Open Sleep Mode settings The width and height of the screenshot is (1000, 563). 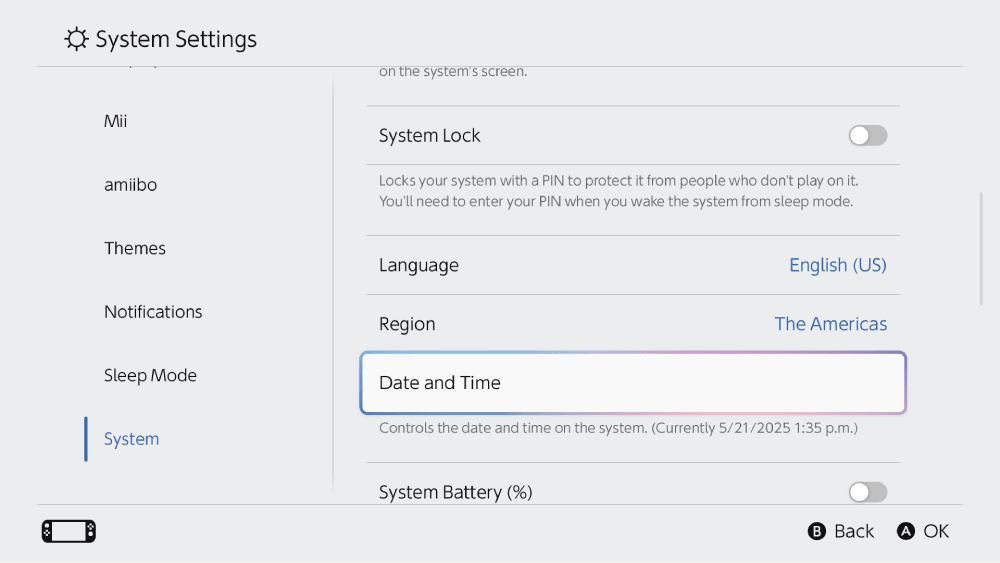pos(150,375)
